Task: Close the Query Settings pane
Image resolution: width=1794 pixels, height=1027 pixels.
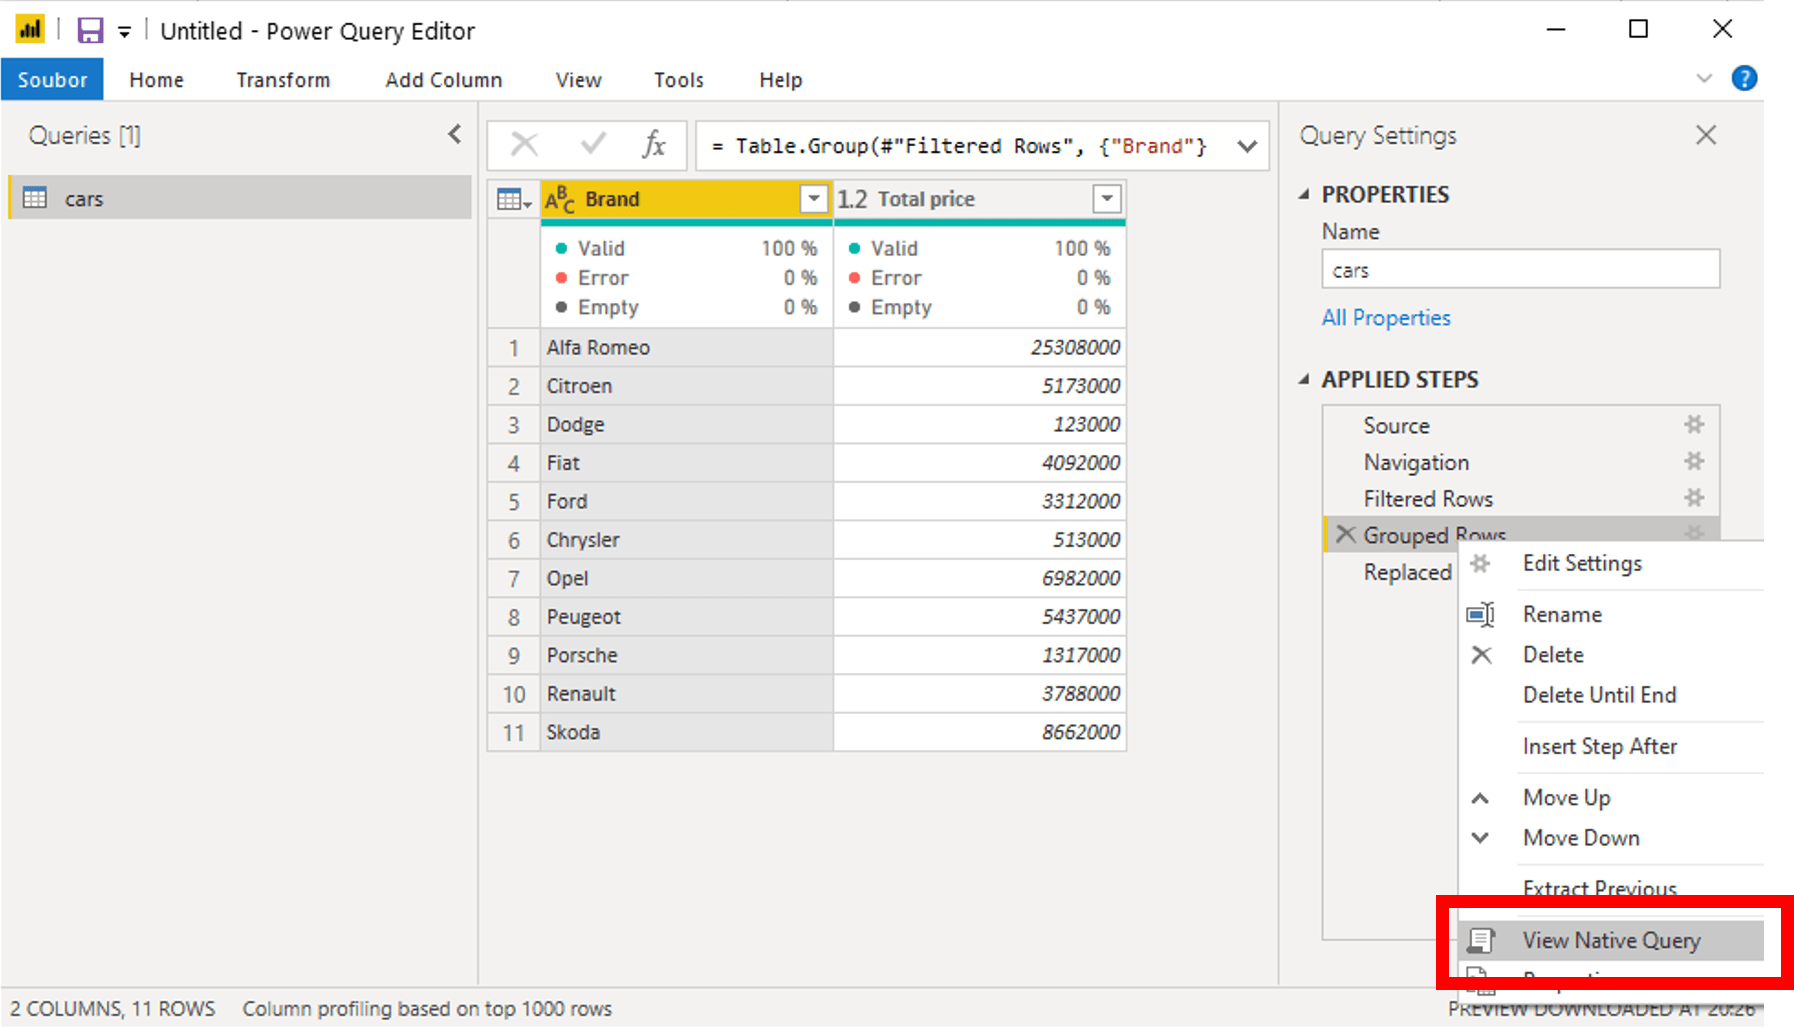Action: 1706,135
